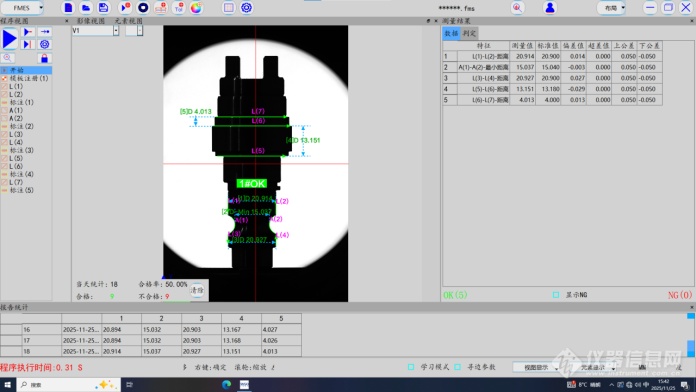Click report row 18 value 13.151
Screen dimensions: 696x392
241,351
